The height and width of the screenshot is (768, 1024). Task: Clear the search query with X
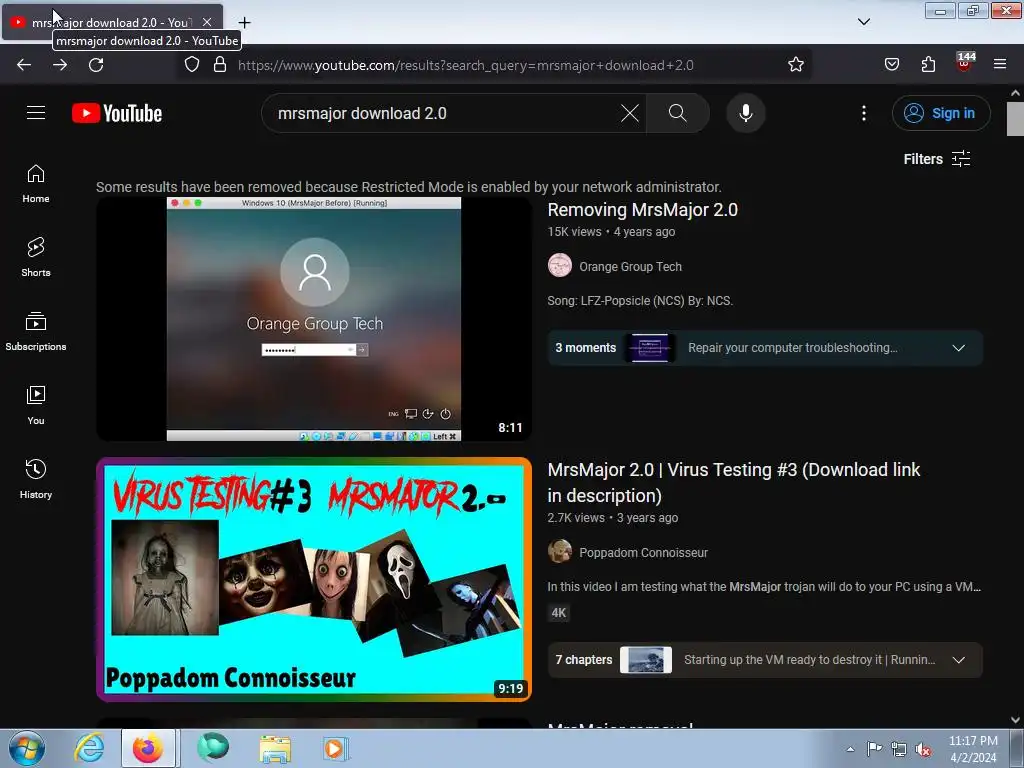[x=630, y=113]
